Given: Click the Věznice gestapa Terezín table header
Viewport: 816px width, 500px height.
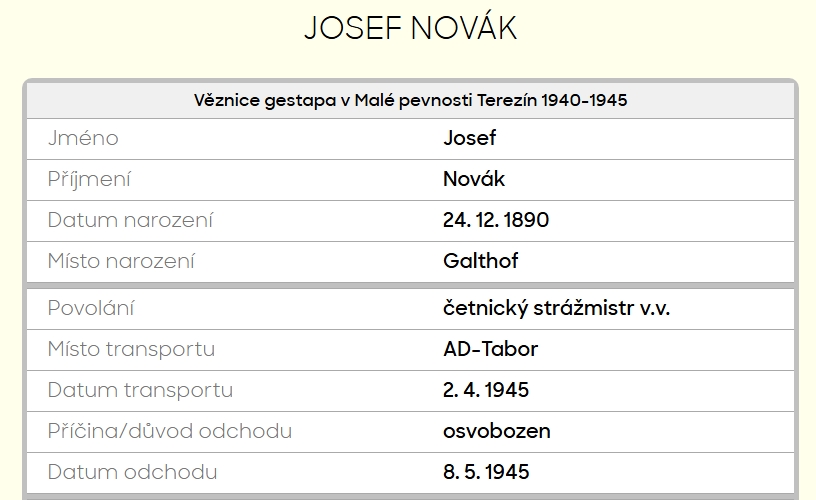Looking at the screenshot, I should (410, 101).
